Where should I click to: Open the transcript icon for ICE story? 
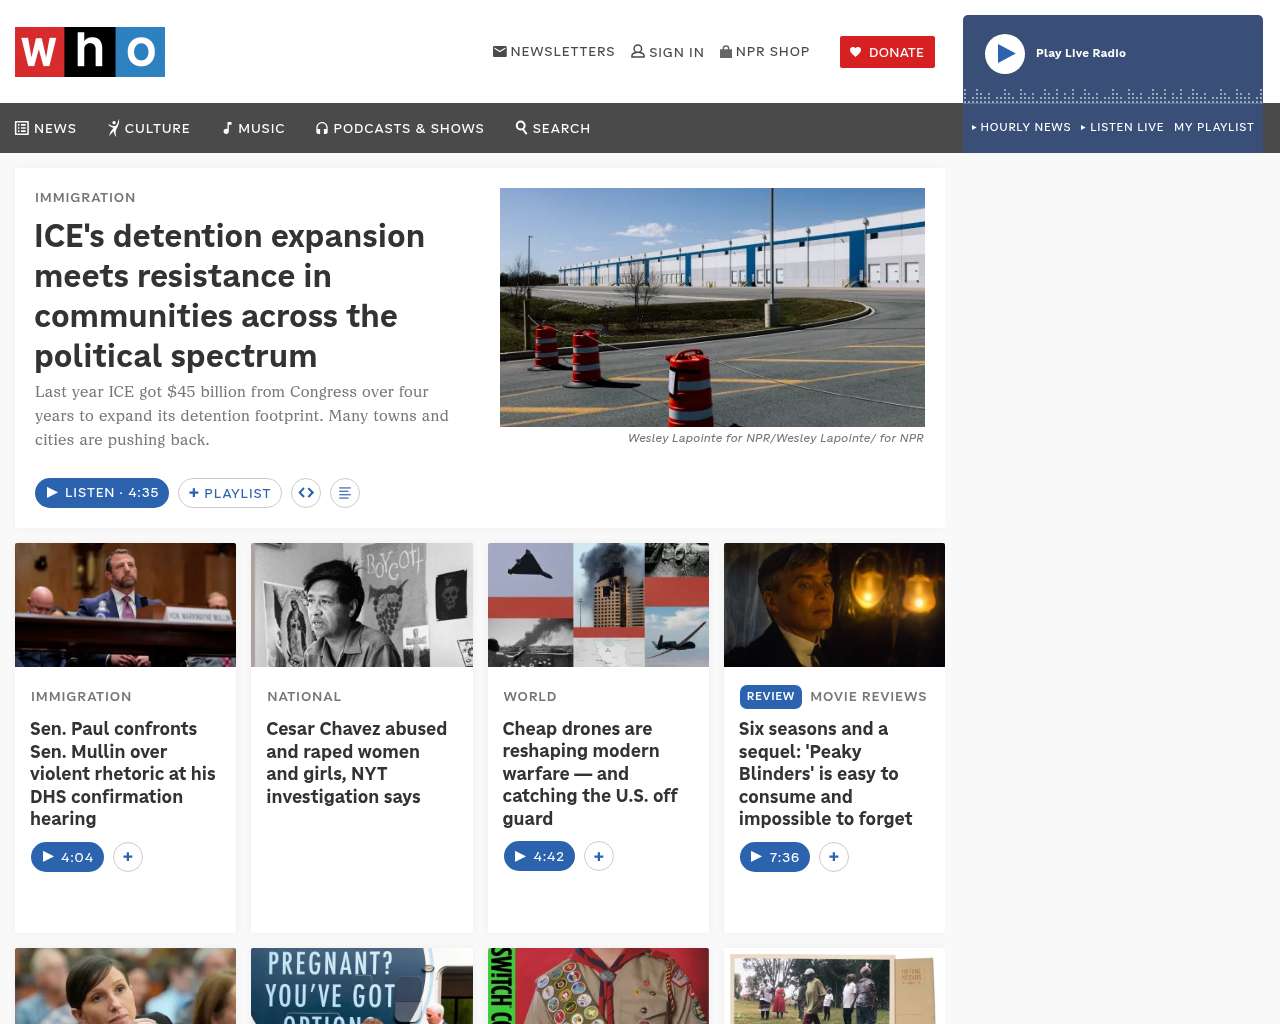point(345,493)
